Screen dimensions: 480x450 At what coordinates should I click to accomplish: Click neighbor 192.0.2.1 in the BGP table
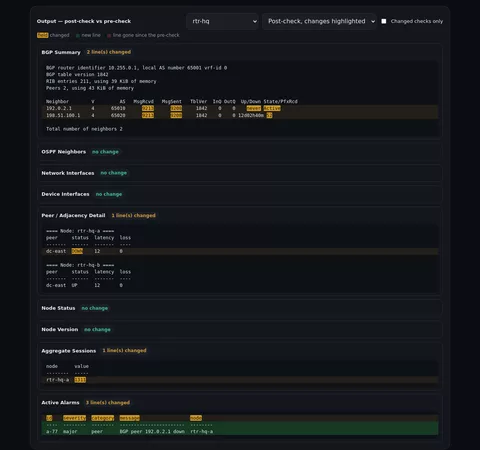point(59,108)
